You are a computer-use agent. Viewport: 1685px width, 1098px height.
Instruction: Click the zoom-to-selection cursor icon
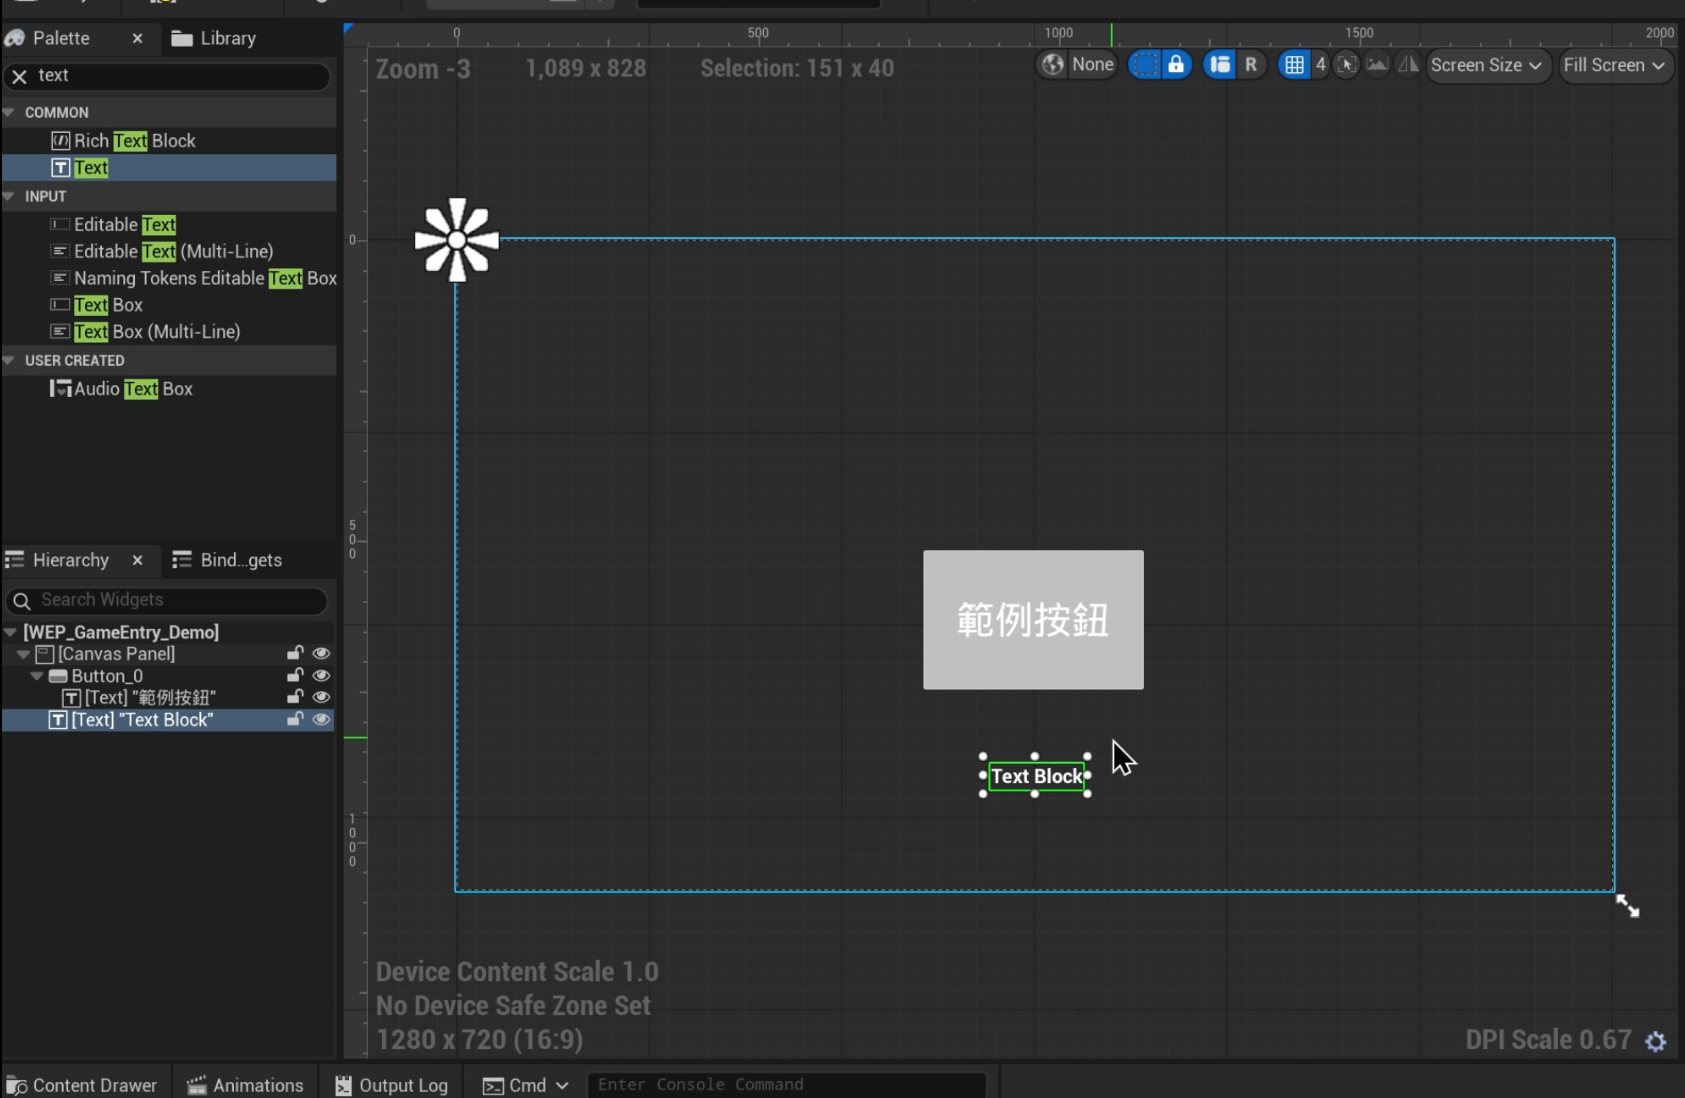coord(1347,65)
